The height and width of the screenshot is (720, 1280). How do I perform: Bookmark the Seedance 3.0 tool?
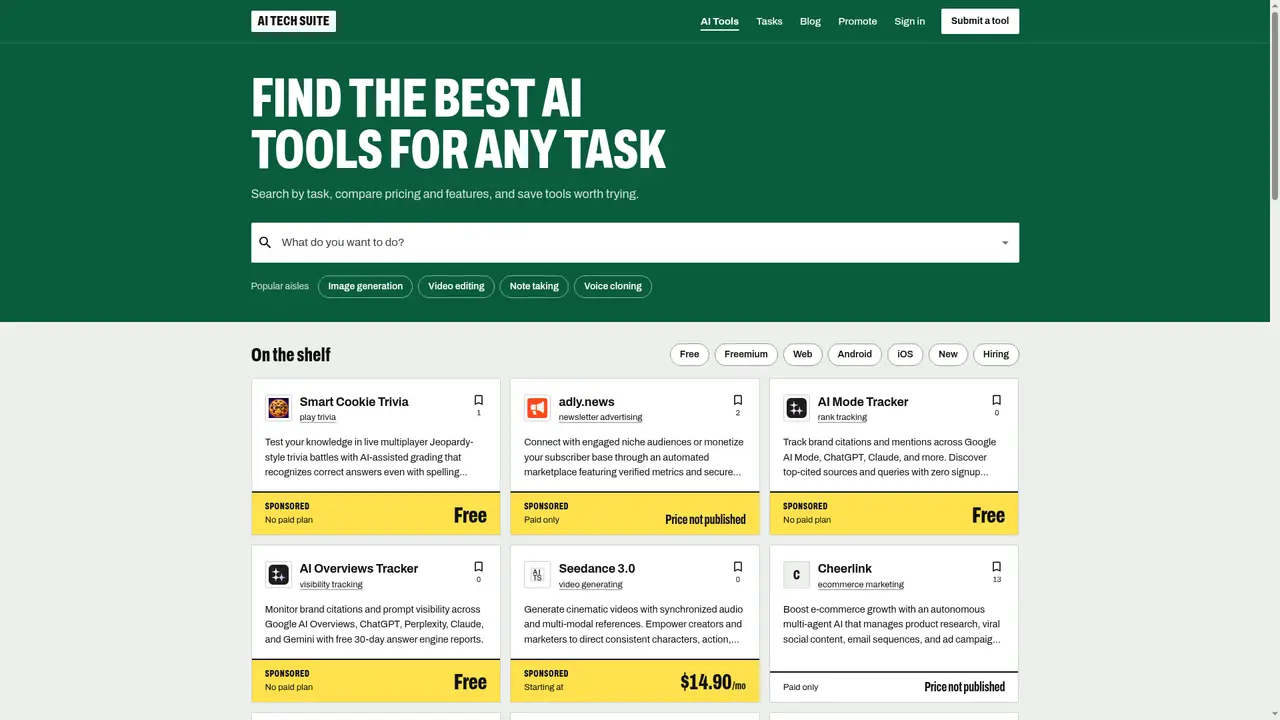tap(738, 567)
